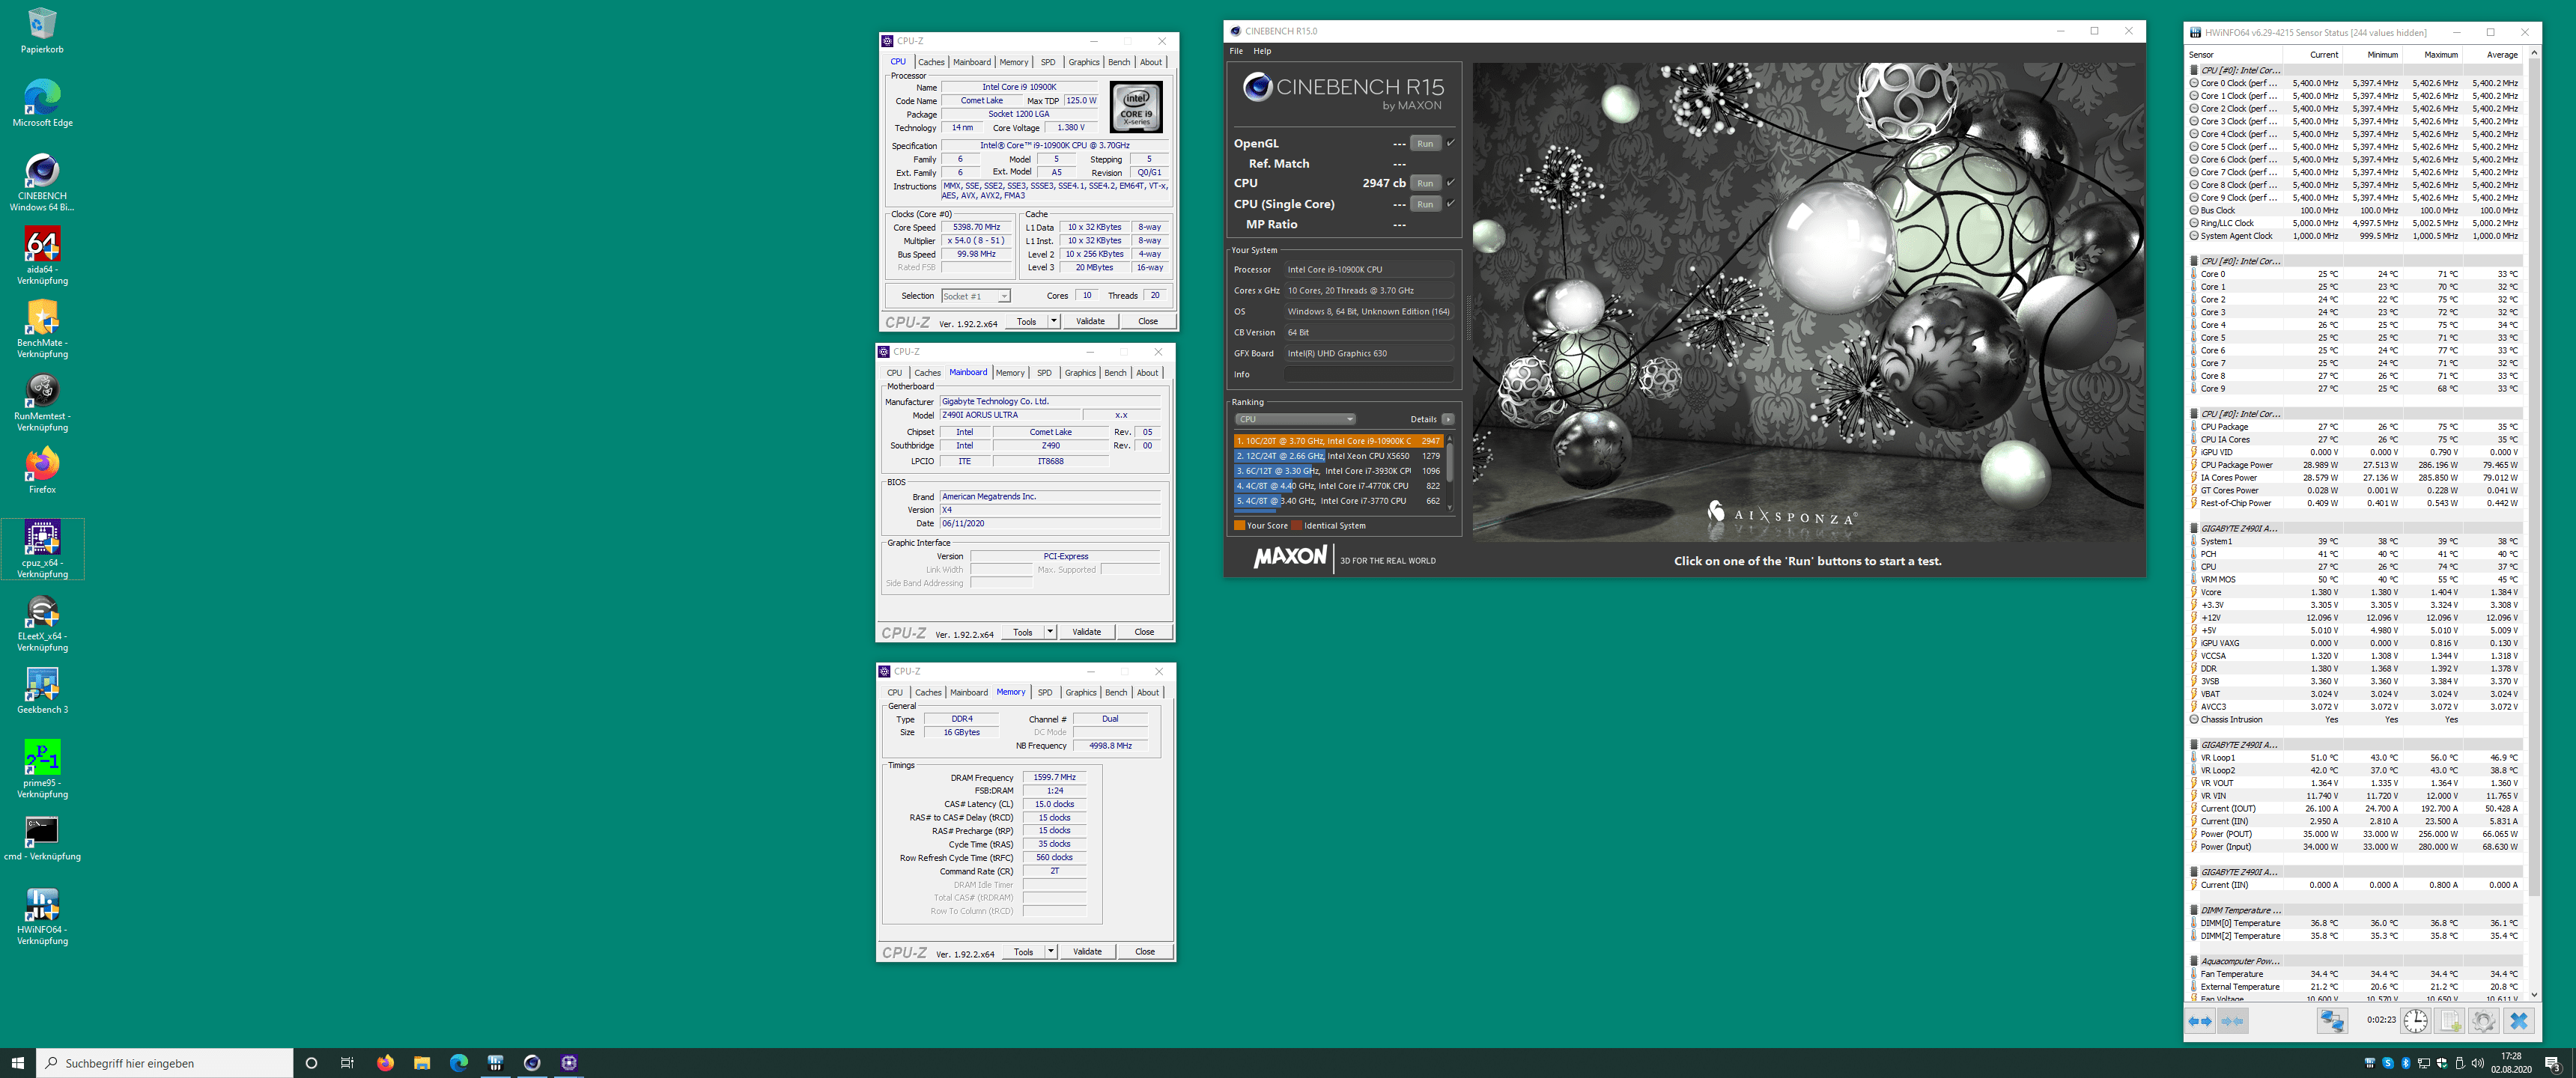This screenshot has height=1078, width=2576.
Task: Select VRM MOS sensor row in HWiNFO
Action: (x=2355, y=579)
